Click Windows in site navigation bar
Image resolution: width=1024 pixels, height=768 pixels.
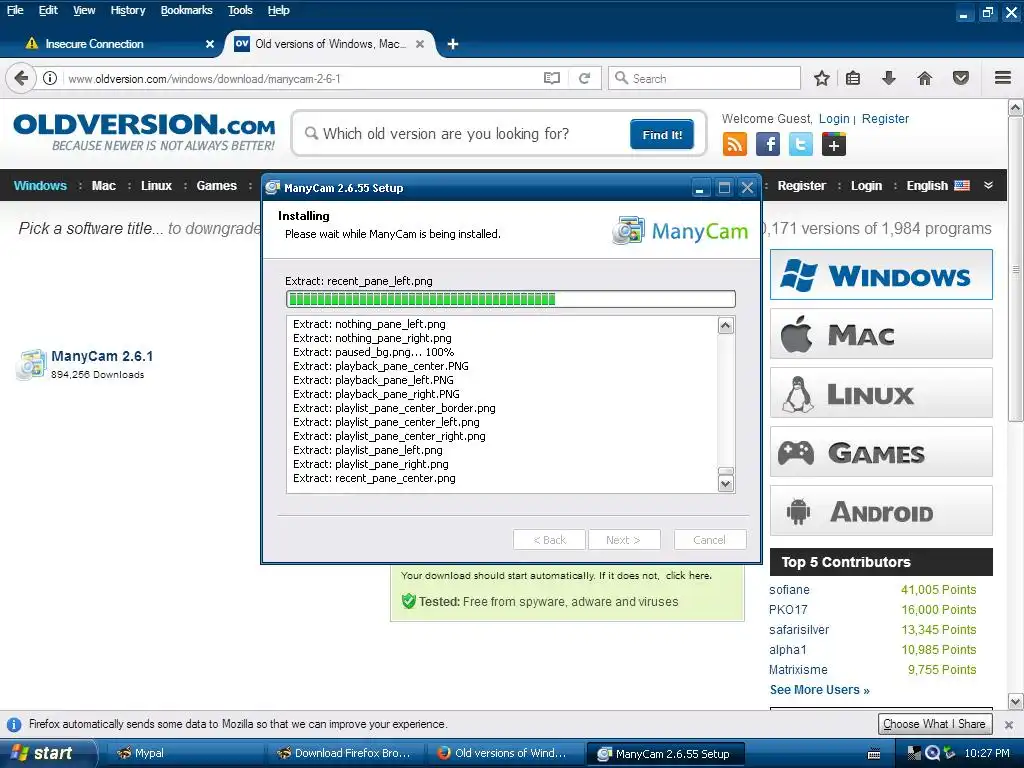tap(40, 185)
